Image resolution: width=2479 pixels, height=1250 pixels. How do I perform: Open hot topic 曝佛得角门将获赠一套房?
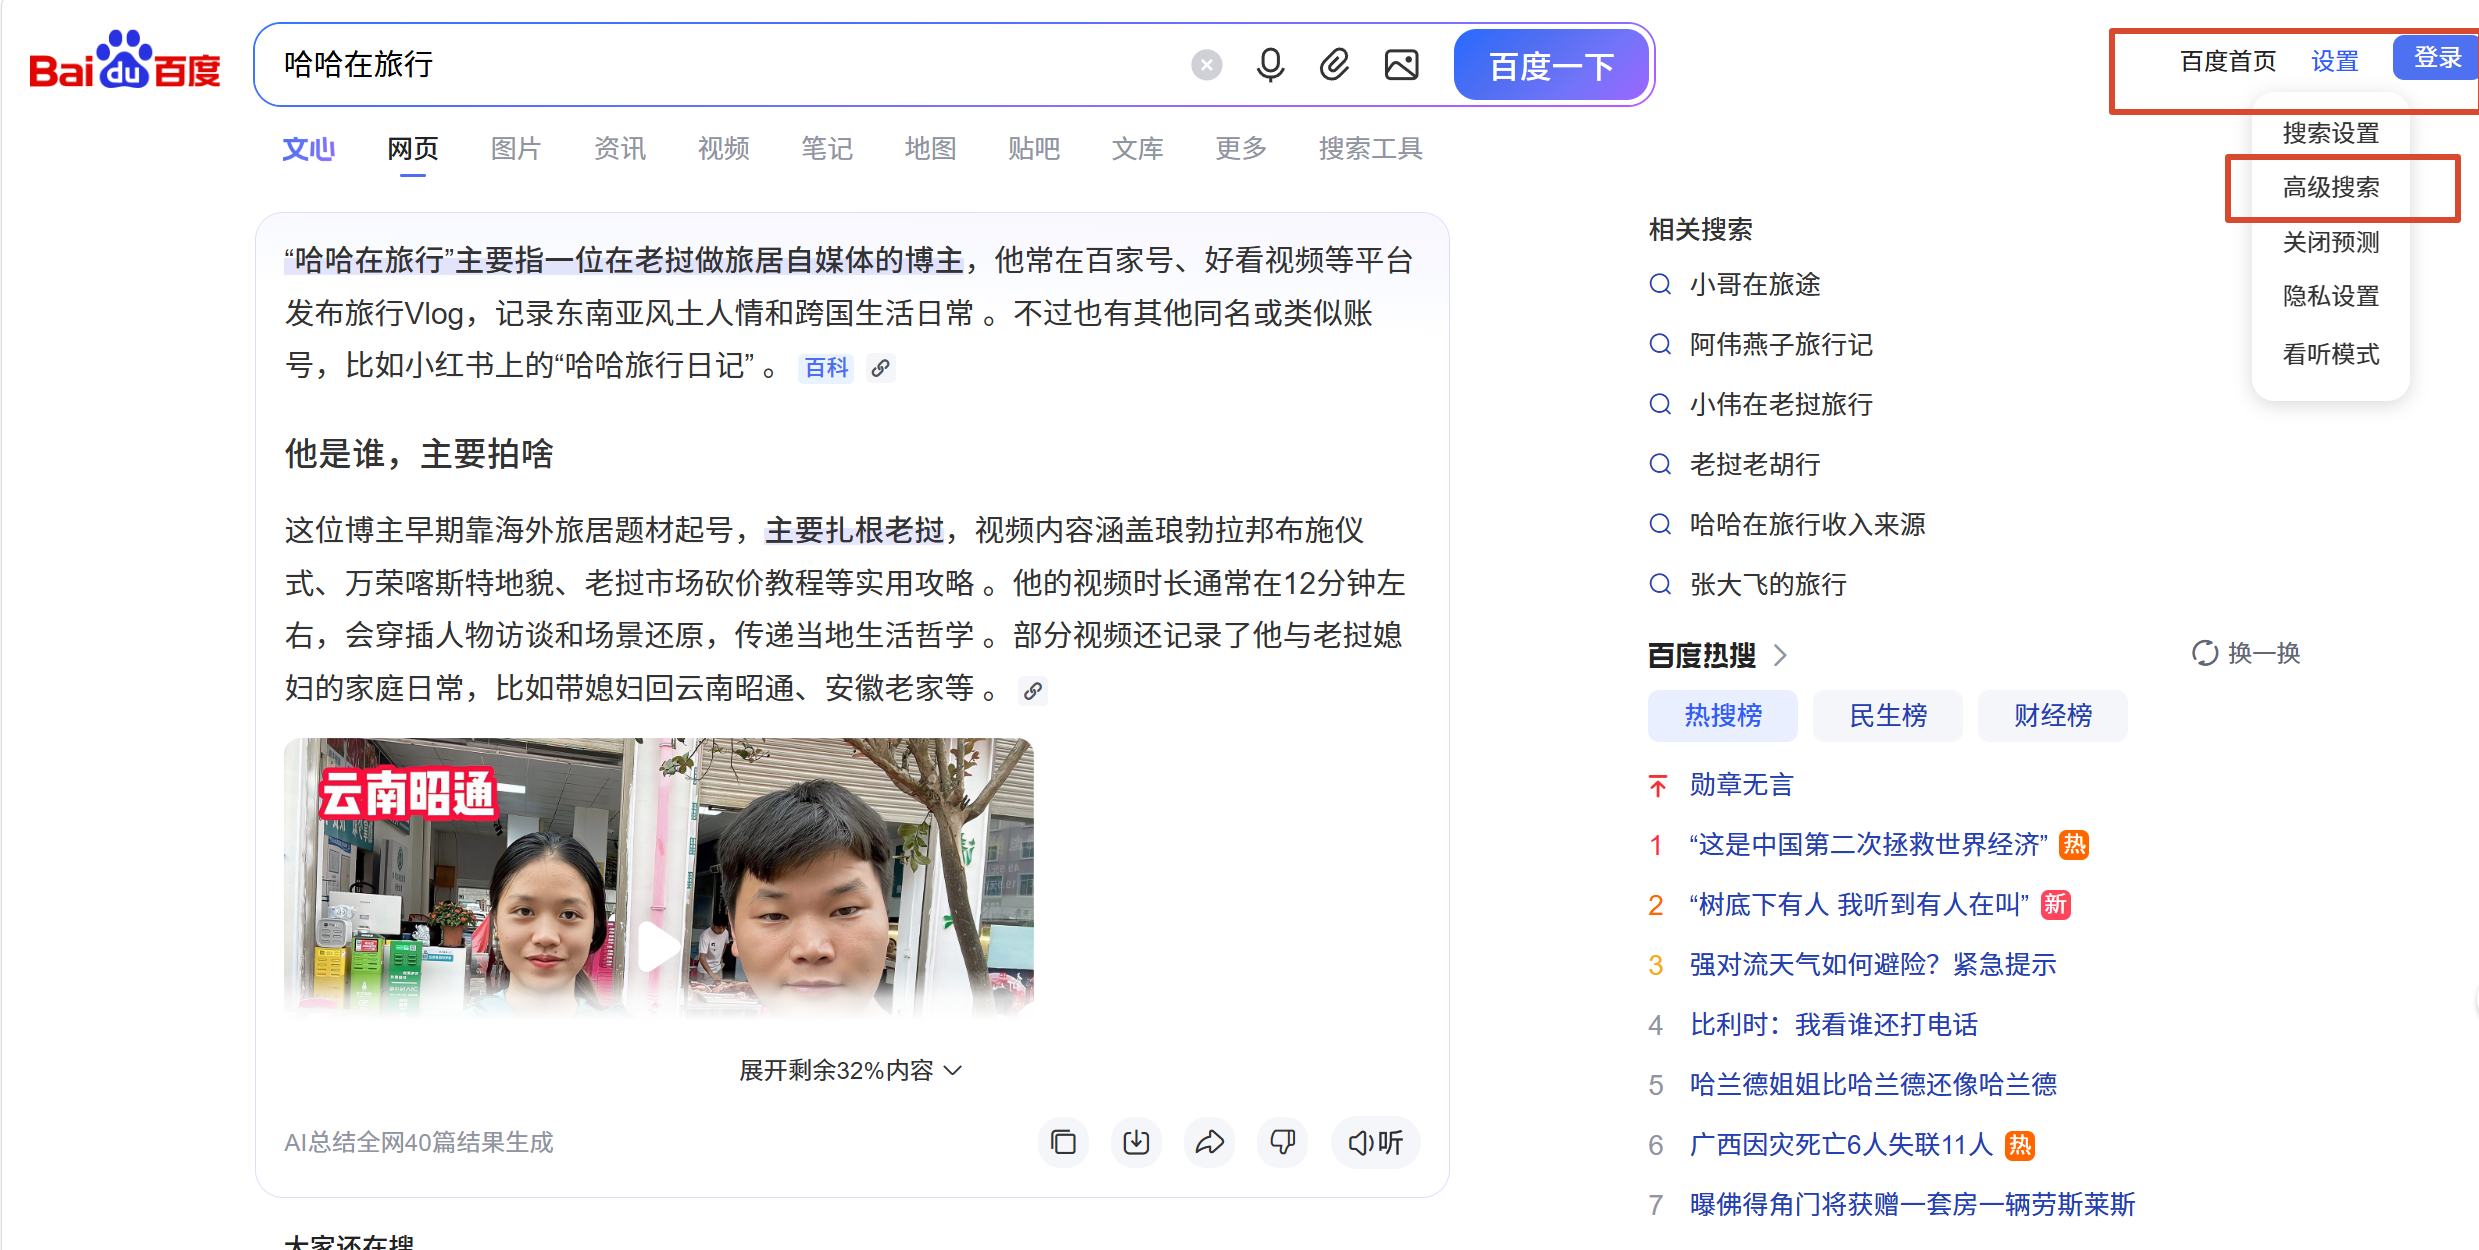click(1912, 1205)
